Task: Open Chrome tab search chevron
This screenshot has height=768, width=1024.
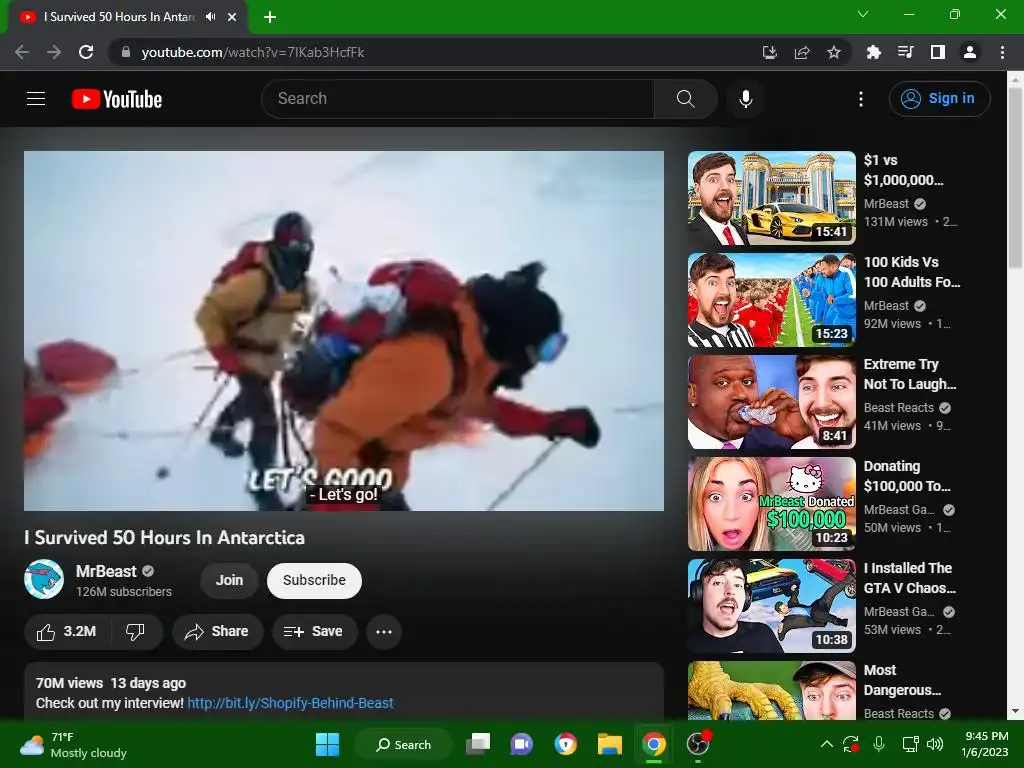Action: [863, 14]
